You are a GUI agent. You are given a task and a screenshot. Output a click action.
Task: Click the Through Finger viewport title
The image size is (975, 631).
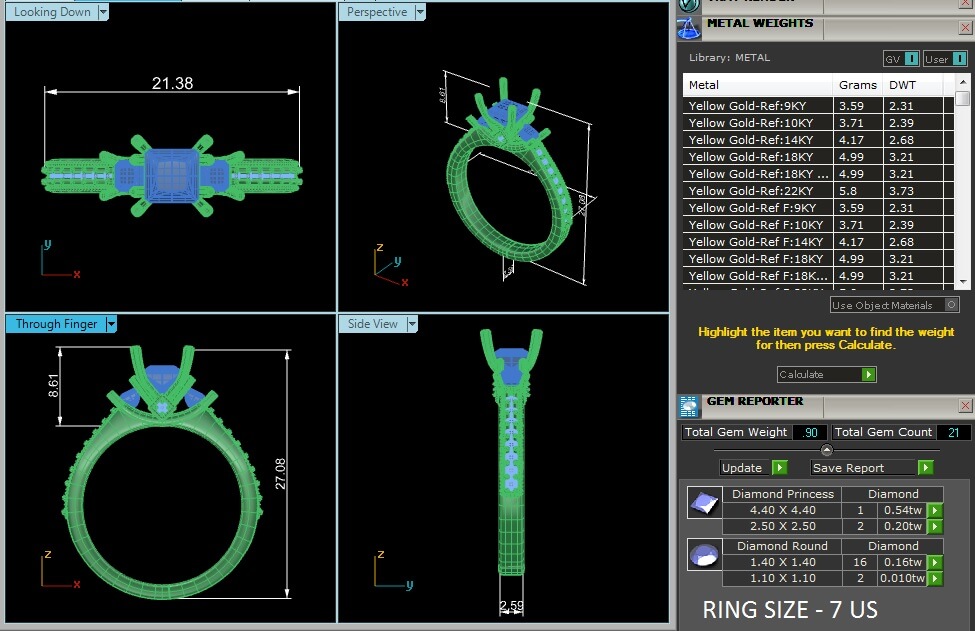coord(56,324)
